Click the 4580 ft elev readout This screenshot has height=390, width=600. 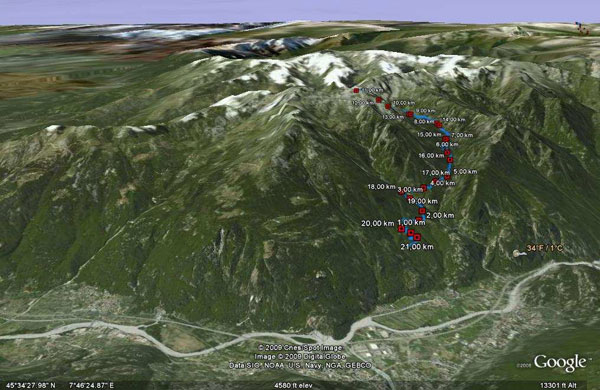pos(293,385)
